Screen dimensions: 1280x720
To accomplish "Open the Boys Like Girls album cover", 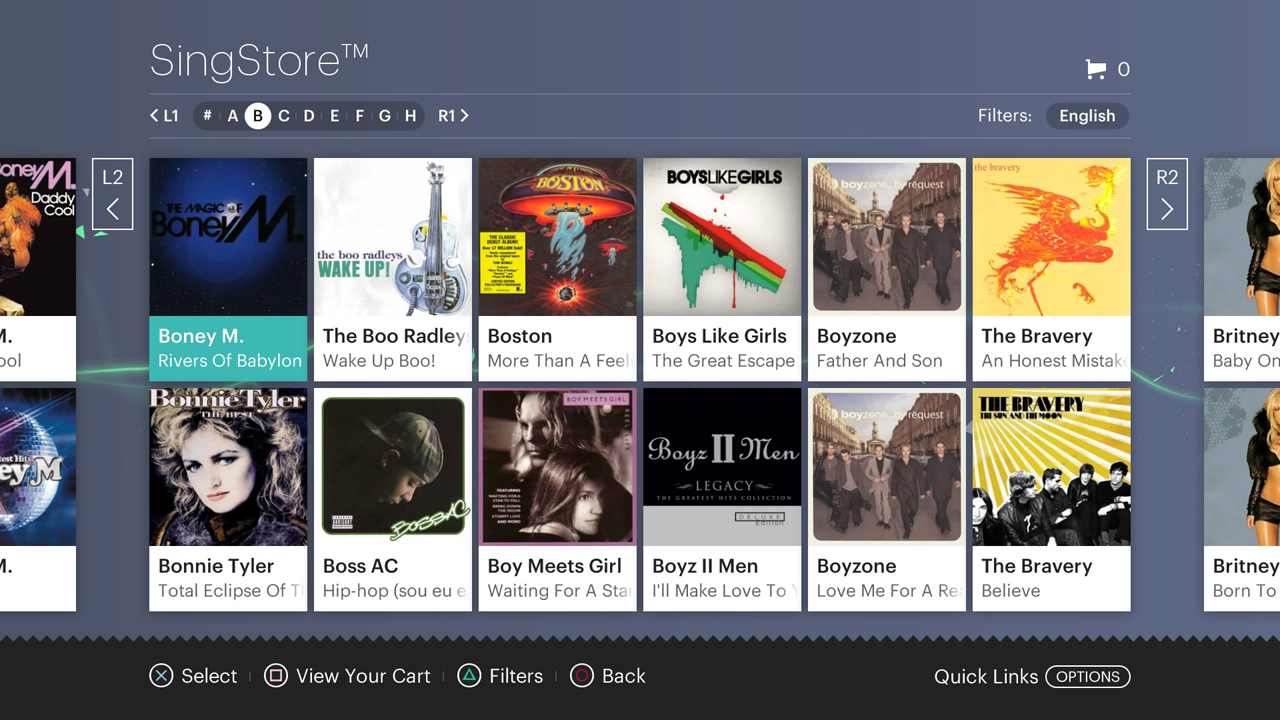I will (x=723, y=237).
